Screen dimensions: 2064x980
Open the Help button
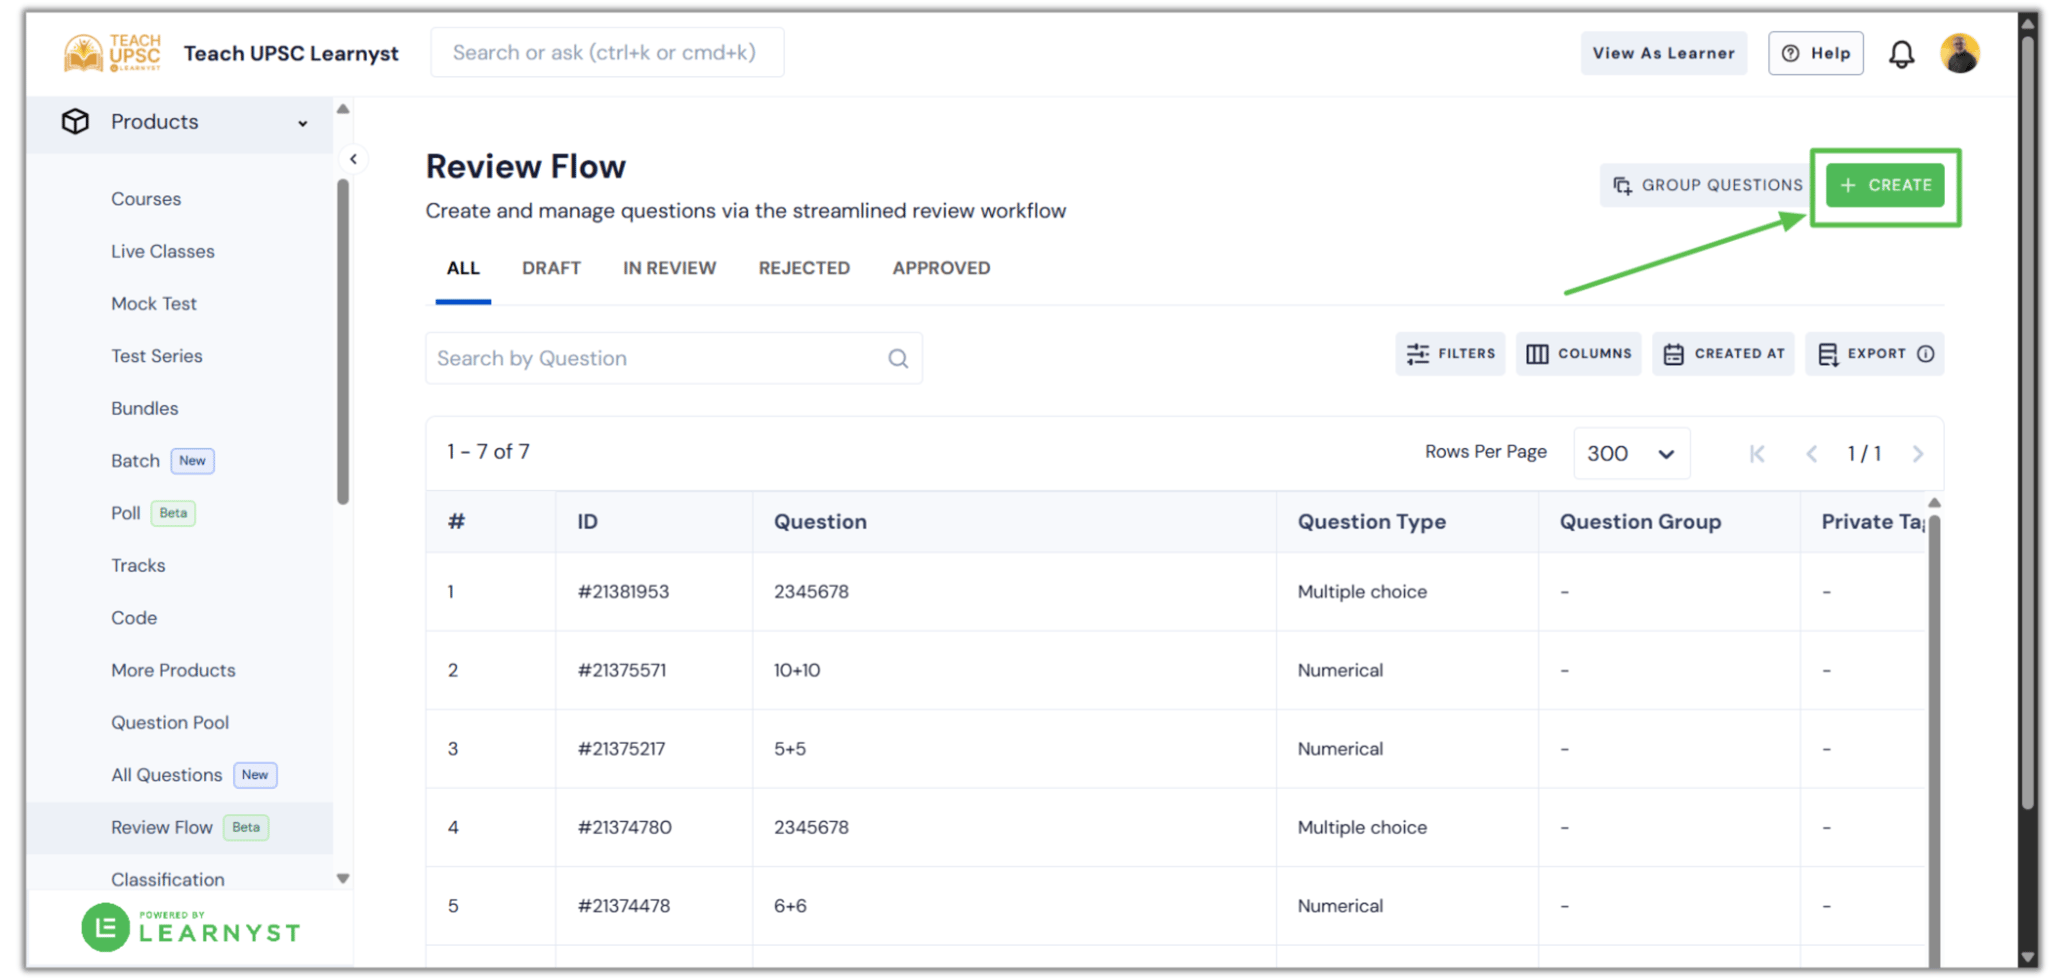pos(1815,53)
